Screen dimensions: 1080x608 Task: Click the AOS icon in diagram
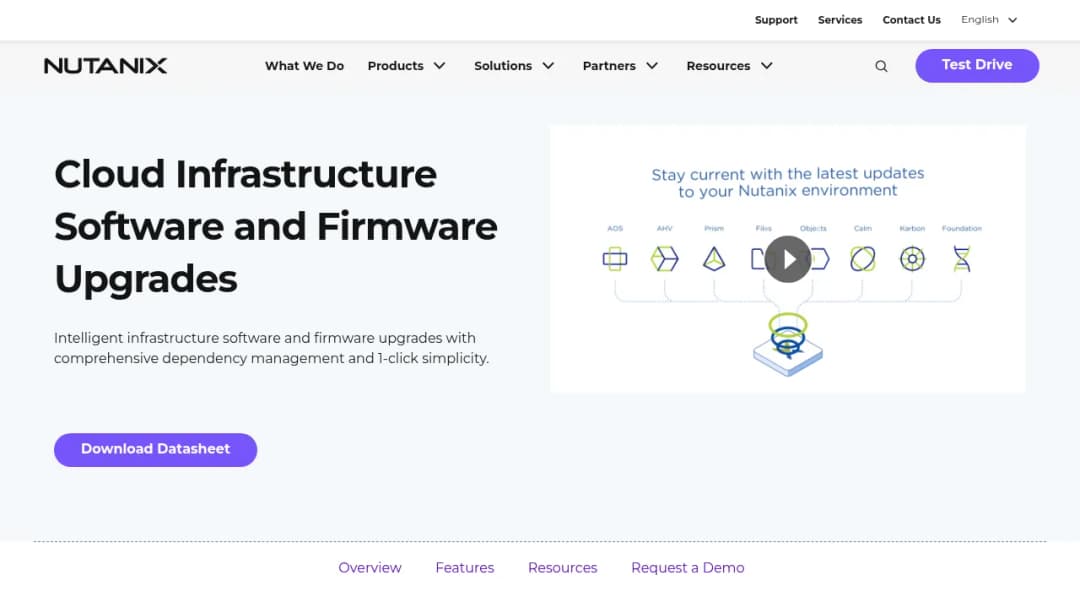615,259
